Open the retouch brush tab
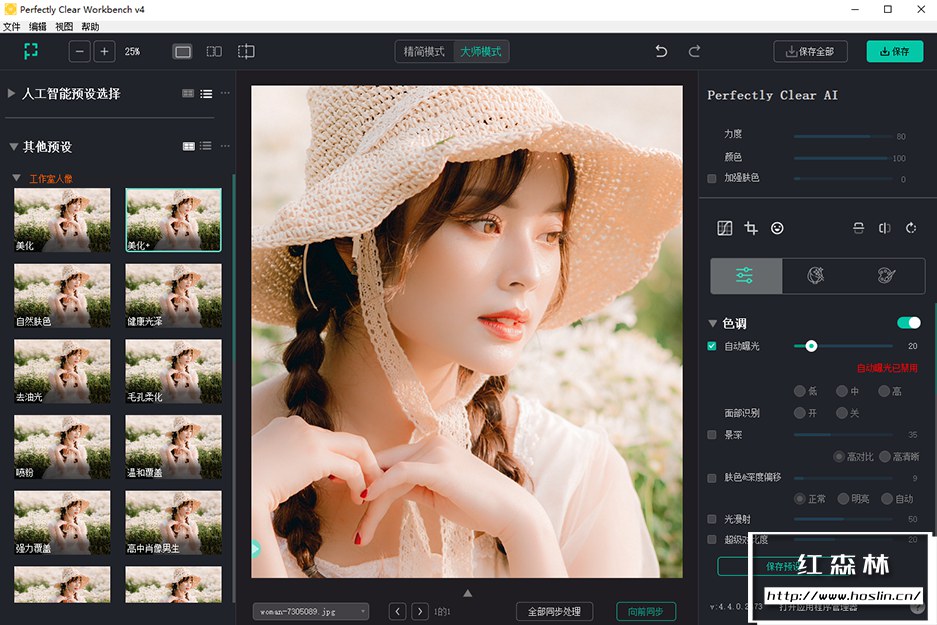This screenshot has width=937, height=625. pyautogui.click(x=816, y=275)
